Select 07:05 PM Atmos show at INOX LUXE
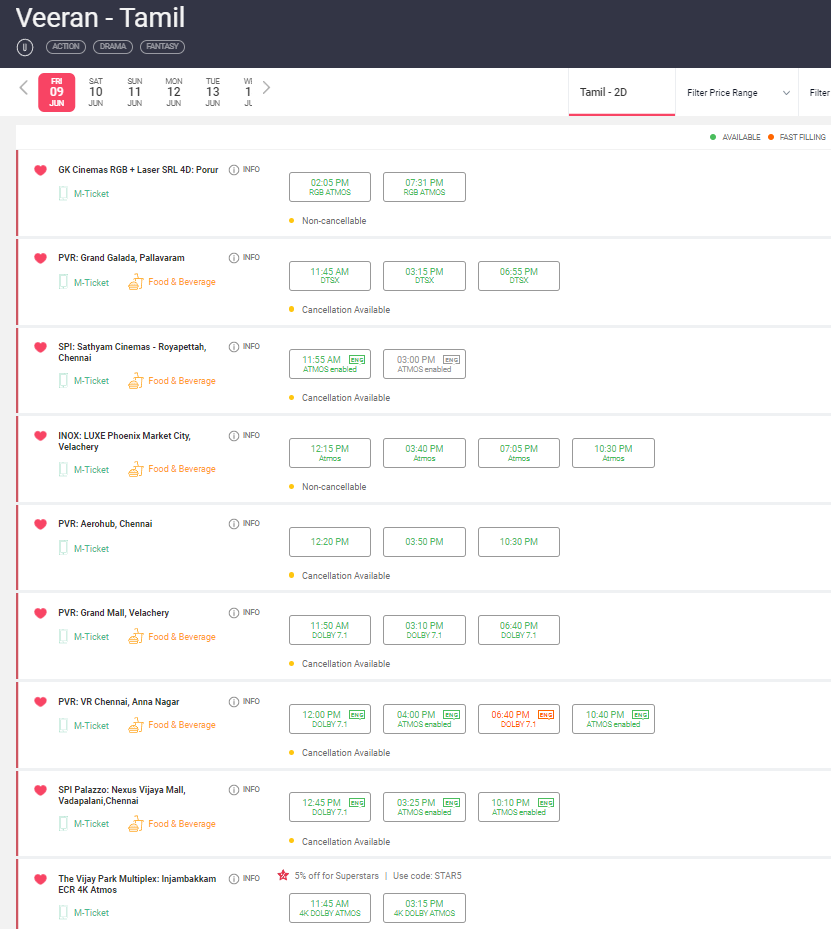831x929 pixels. tap(519, 453)
